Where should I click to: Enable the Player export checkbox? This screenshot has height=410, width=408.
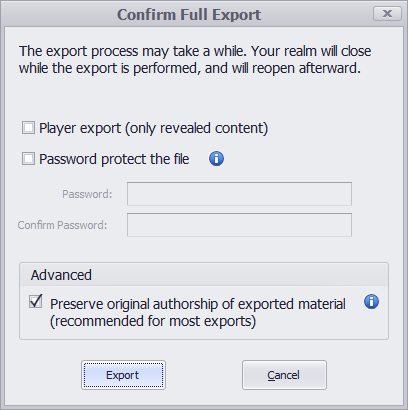coord(28,128)
